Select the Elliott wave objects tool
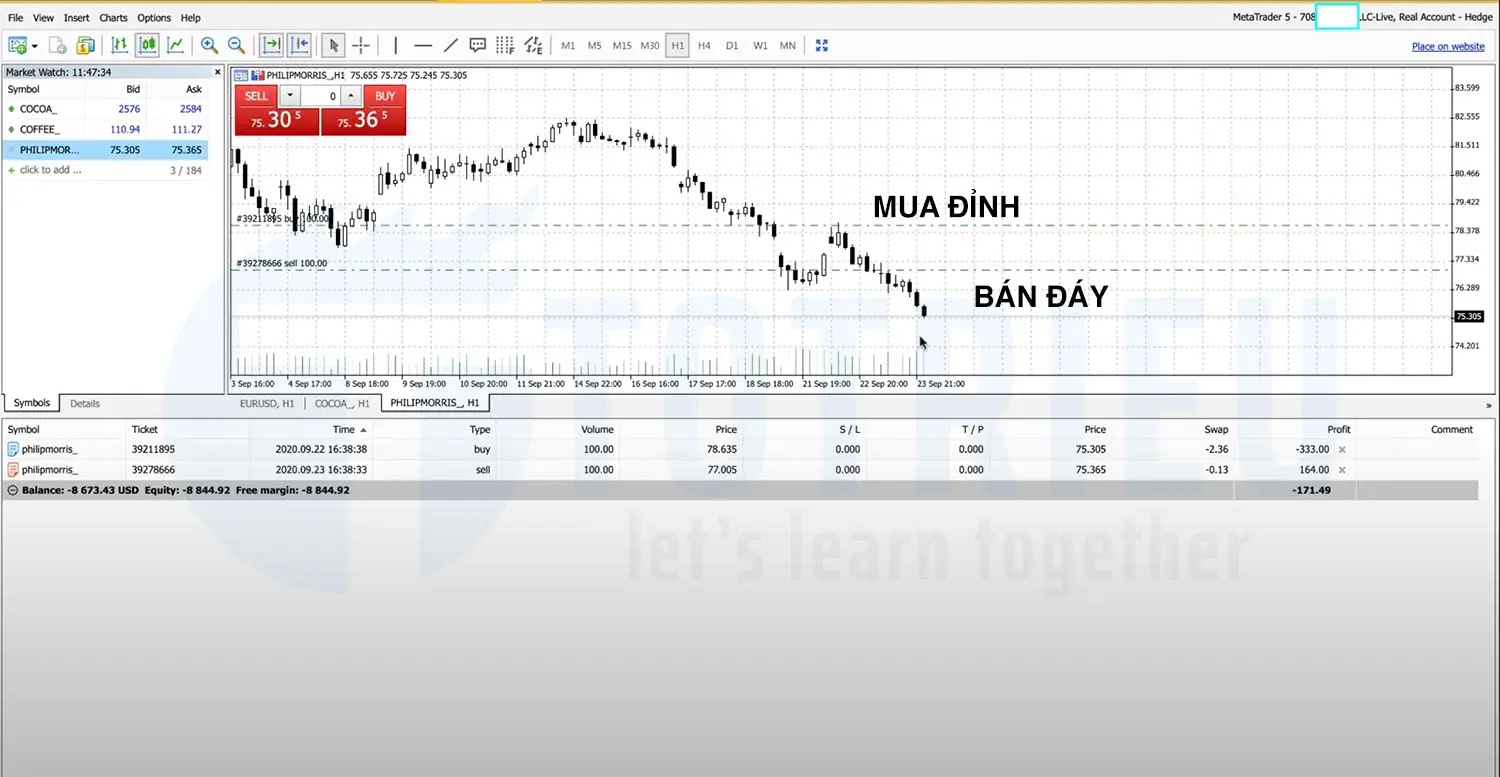The height and width of the screenshot is (777, 1500). (x=533, y=45)
